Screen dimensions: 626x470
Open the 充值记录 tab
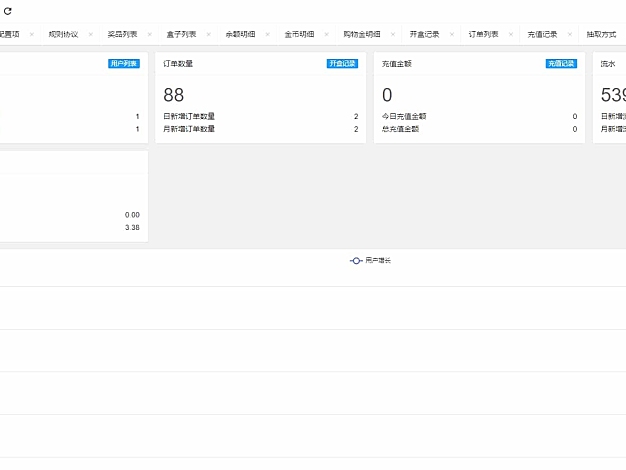click(x=543, y=34)
